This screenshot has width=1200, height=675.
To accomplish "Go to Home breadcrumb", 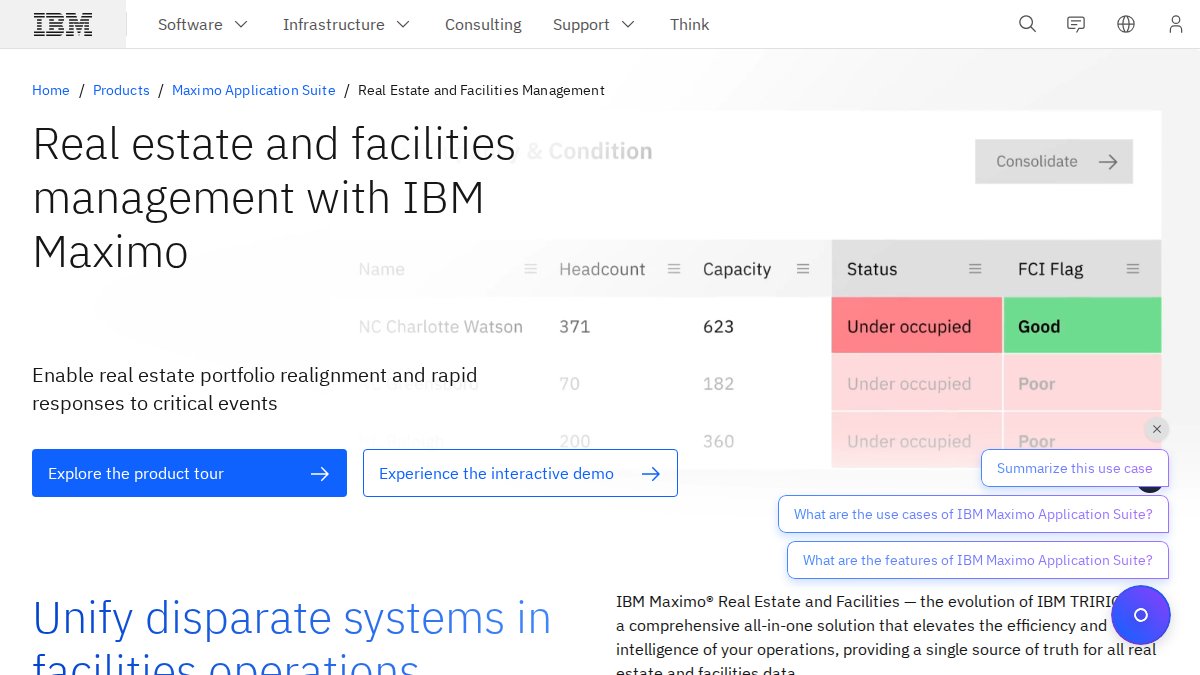I will pyautogui.click(x=51, y=90).
